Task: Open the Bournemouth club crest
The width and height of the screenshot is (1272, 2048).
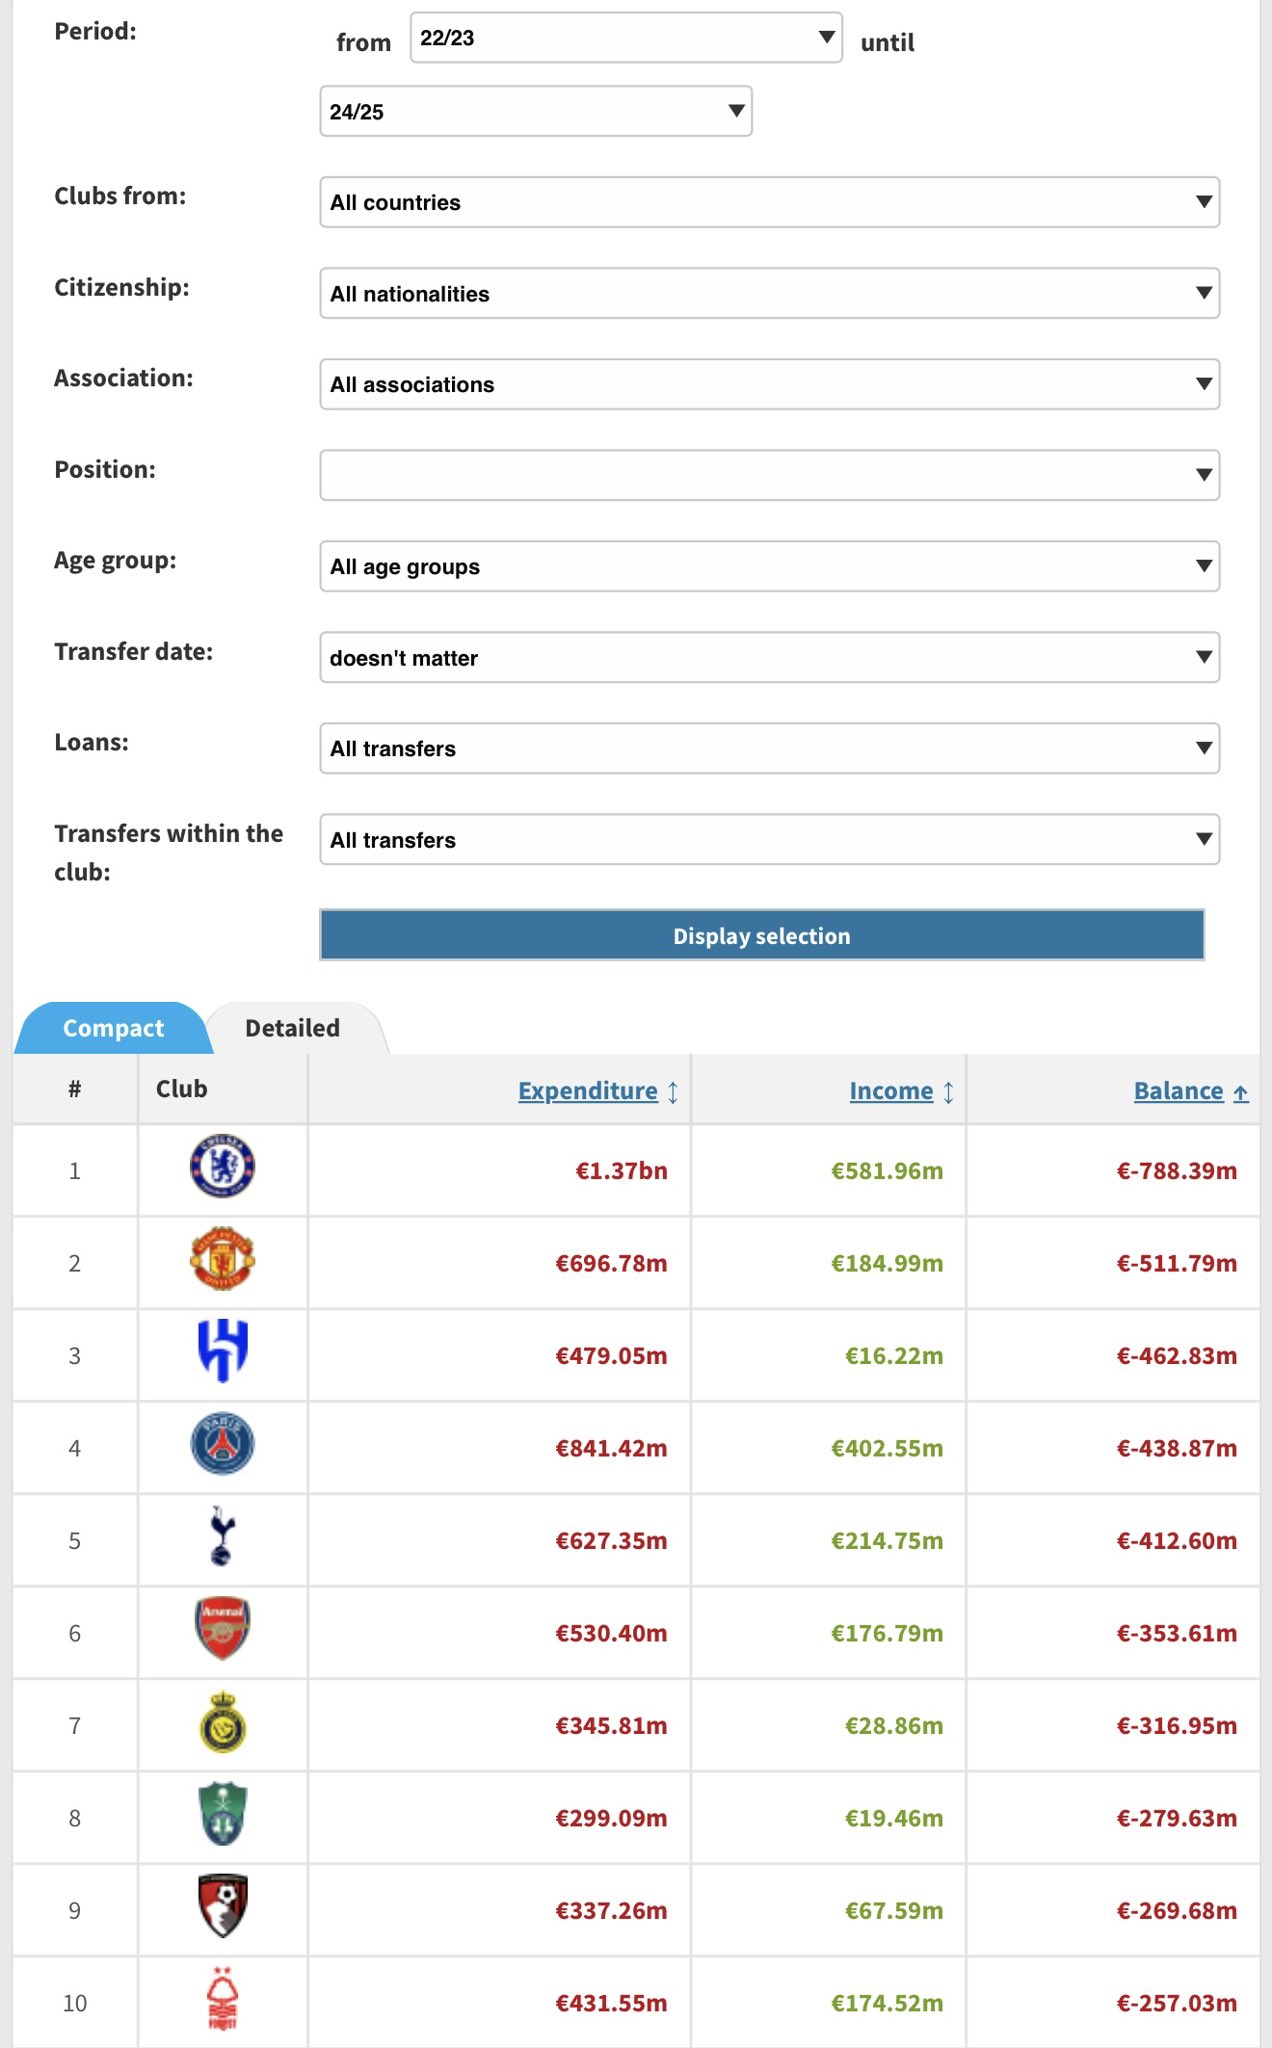Action: point(222,1906)
